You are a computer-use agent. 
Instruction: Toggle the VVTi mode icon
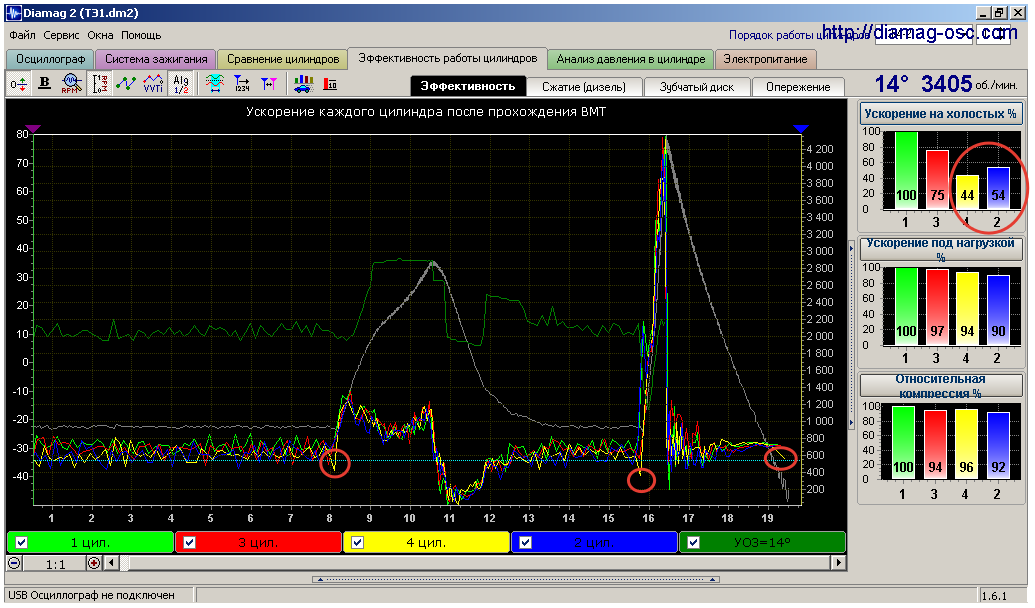[x=153, y=84]
